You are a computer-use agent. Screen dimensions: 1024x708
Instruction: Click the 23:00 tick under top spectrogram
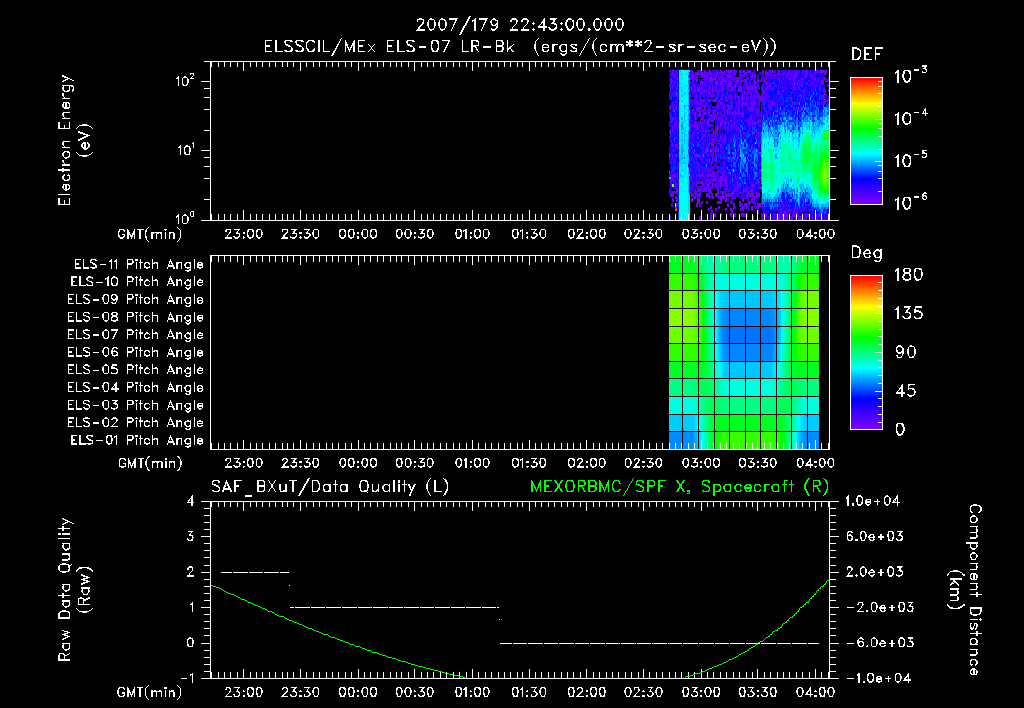coord(244,234)
